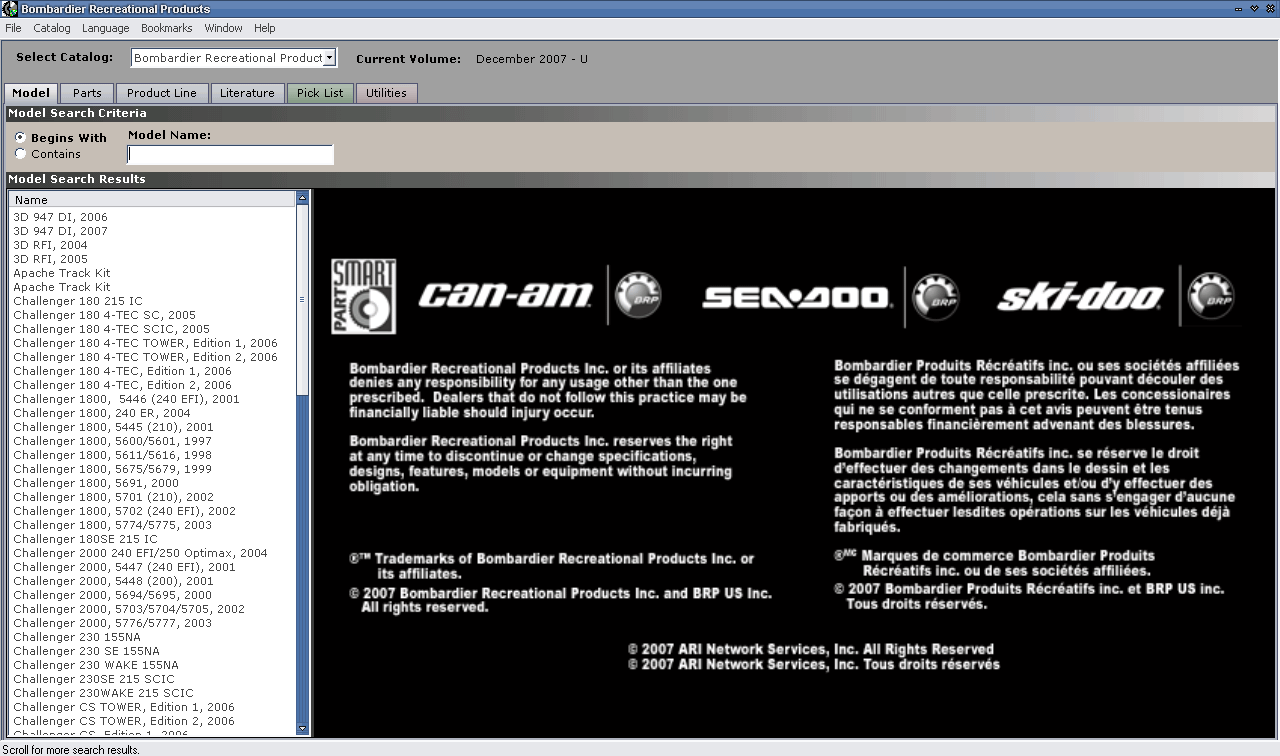Click the Ski-Doo brand logo
The width and height of the screenshot is (1280, 756).
(1080, 297)
